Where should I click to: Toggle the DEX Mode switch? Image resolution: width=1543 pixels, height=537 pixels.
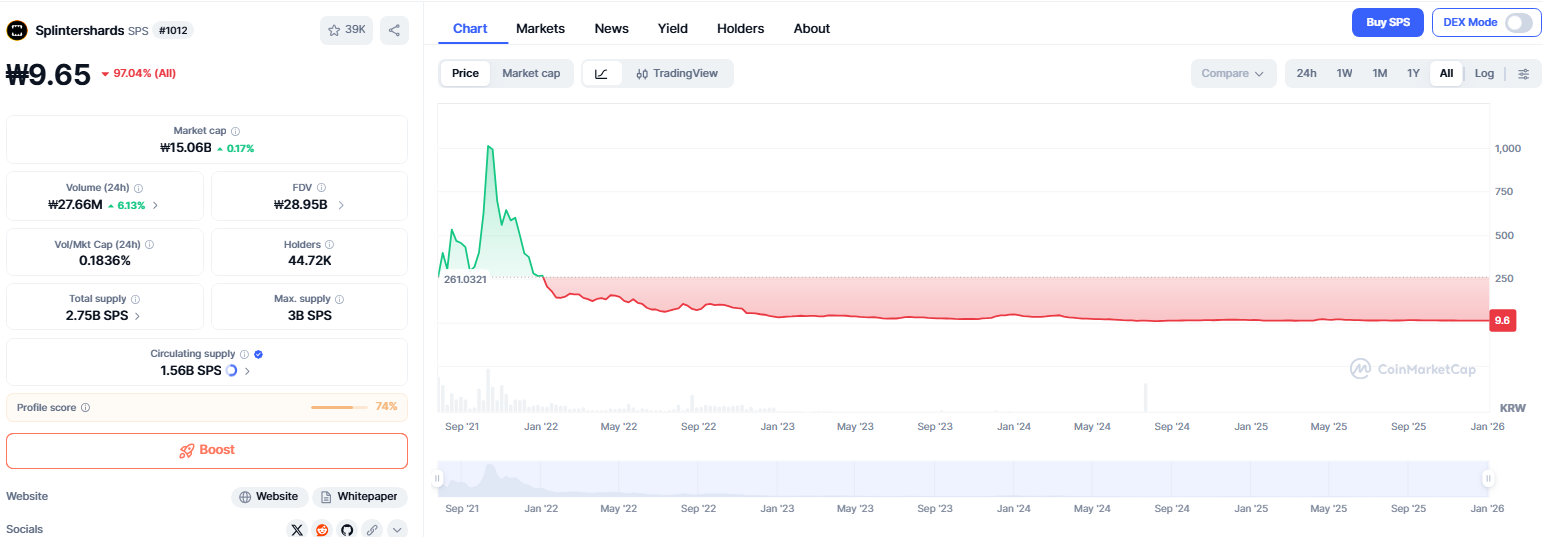tap(1518, 22)
